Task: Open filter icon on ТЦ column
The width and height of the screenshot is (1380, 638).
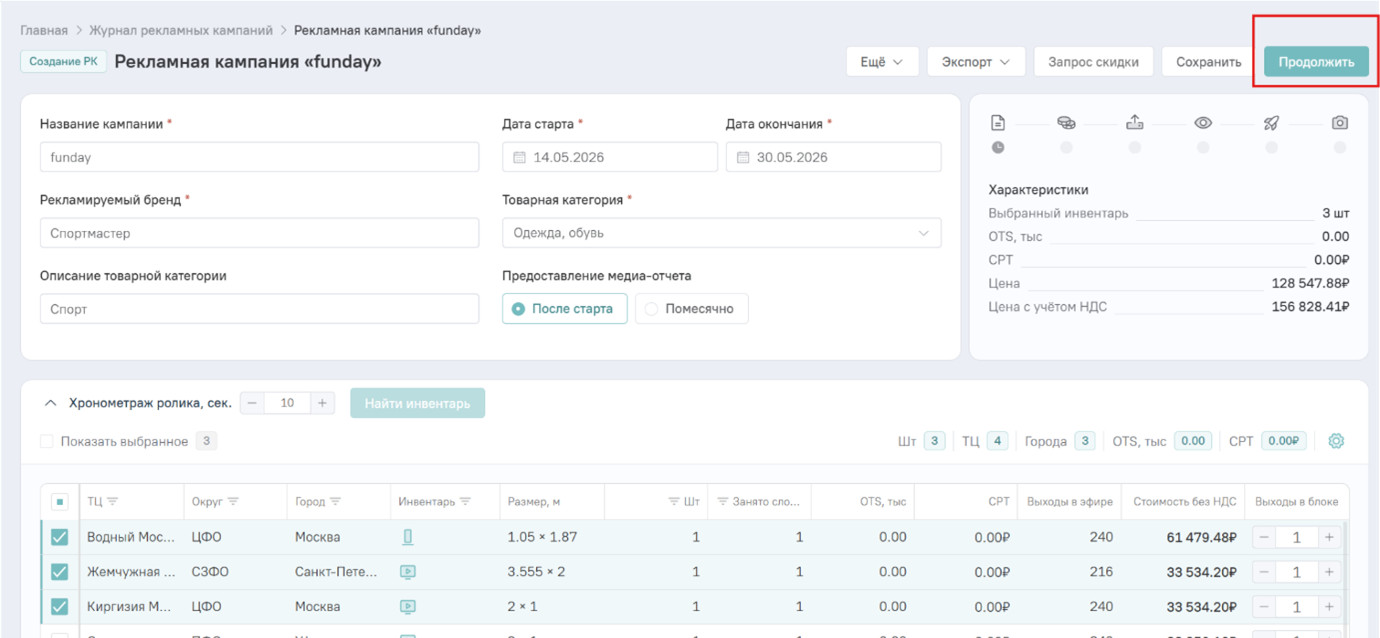Action: pos(113,501)
